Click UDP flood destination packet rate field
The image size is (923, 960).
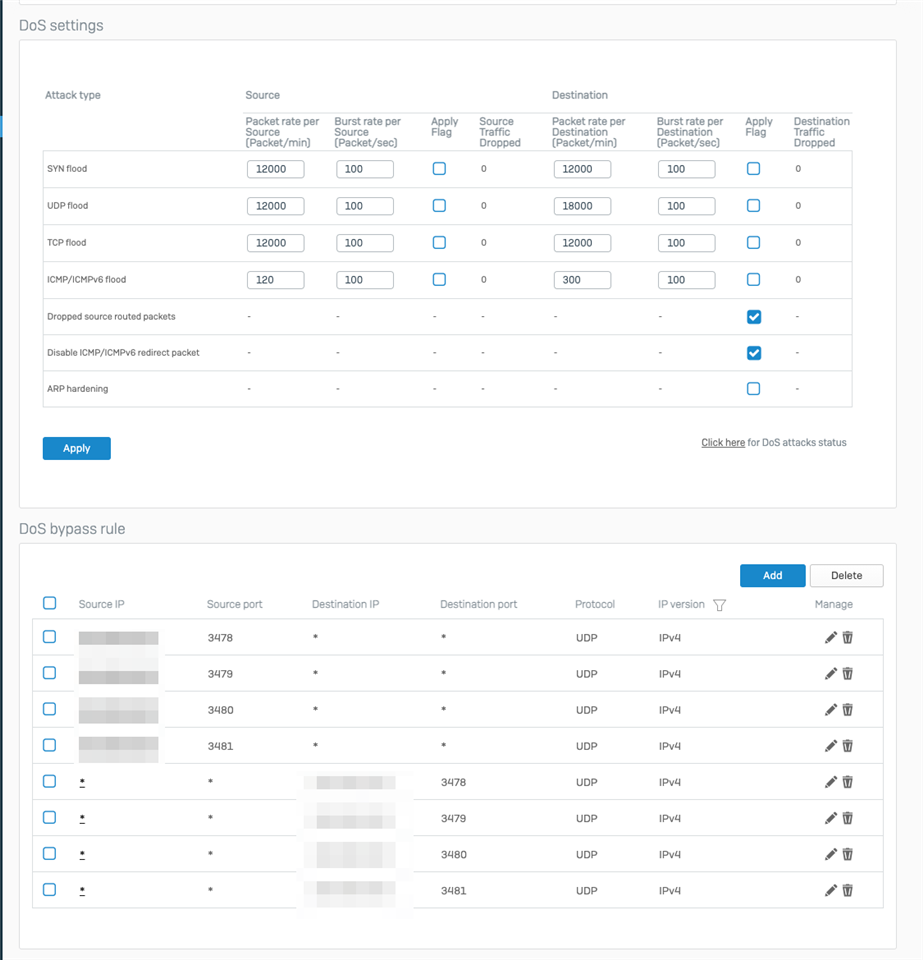point(582,206)
